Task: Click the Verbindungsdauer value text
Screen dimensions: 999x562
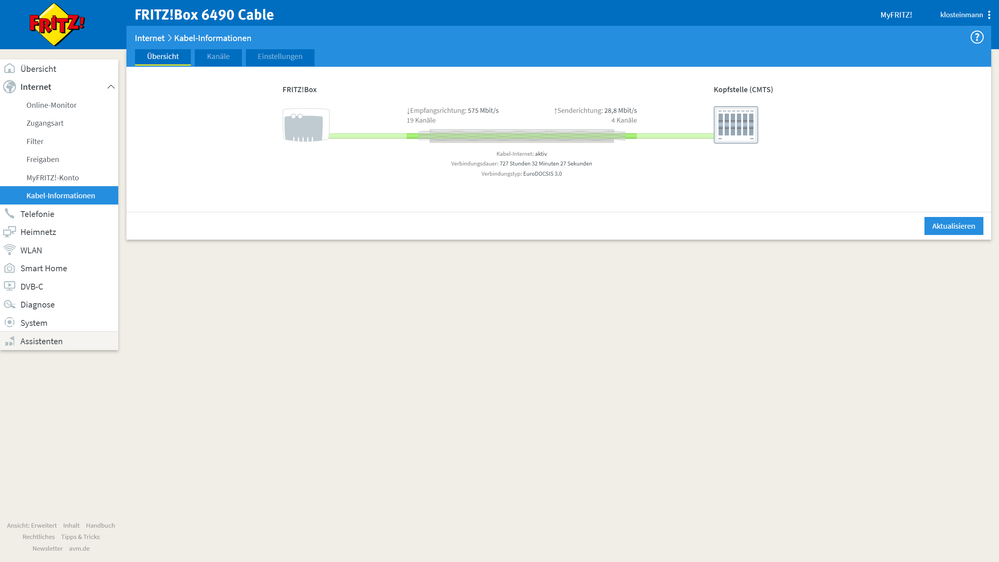Action: [x=545, y=164]
